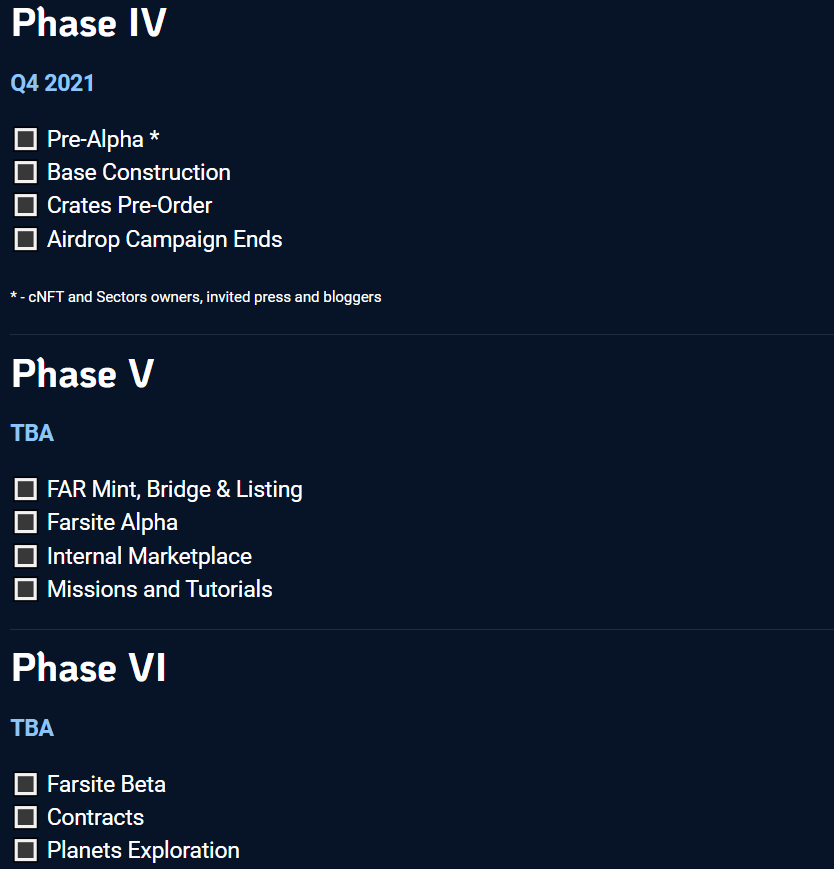Click the Farsite Alpha text label

(112, 523)
